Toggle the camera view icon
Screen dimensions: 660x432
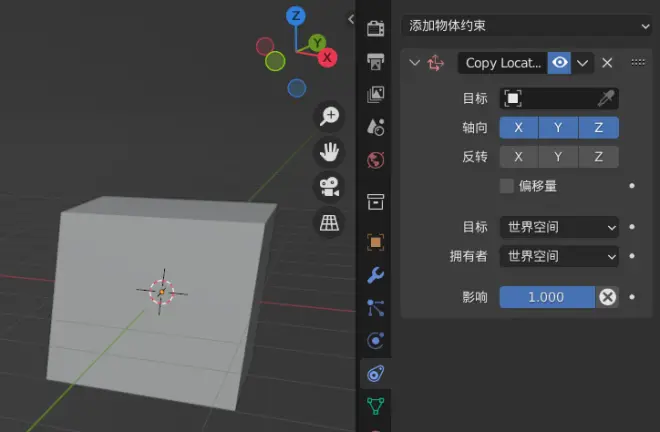click(x=329, y=187)
